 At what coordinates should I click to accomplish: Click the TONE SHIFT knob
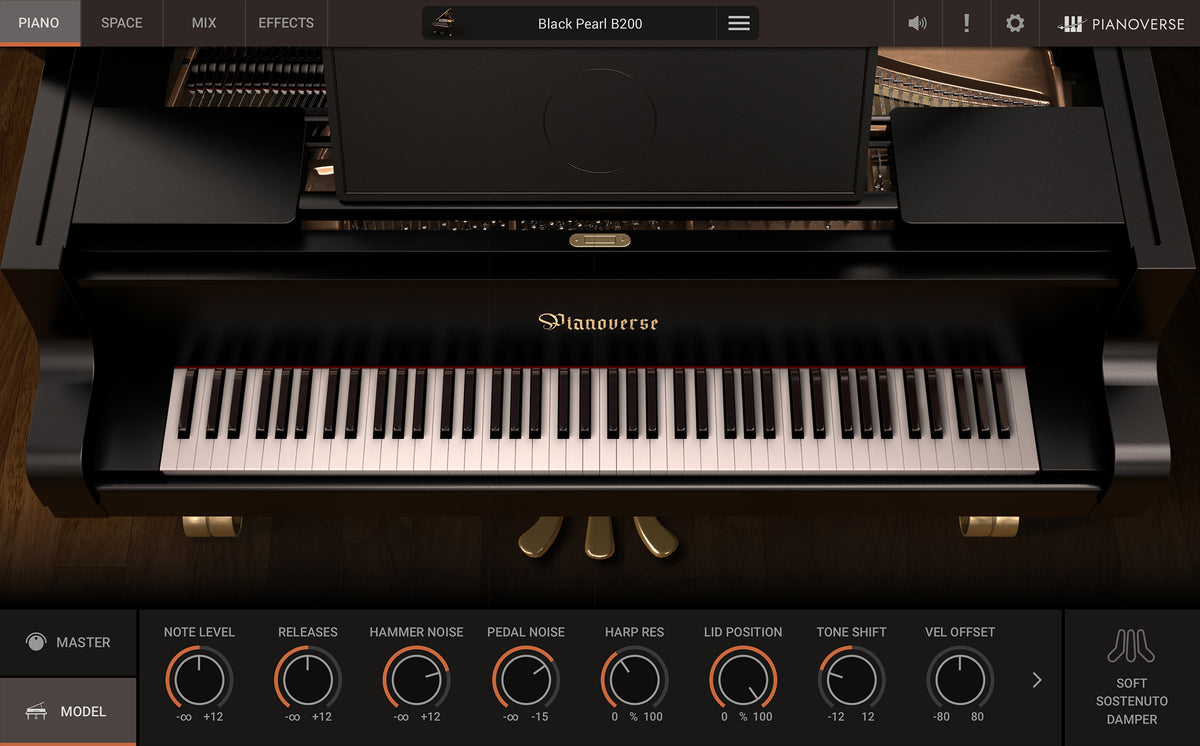pyautogui.click(x=852, y=680)
